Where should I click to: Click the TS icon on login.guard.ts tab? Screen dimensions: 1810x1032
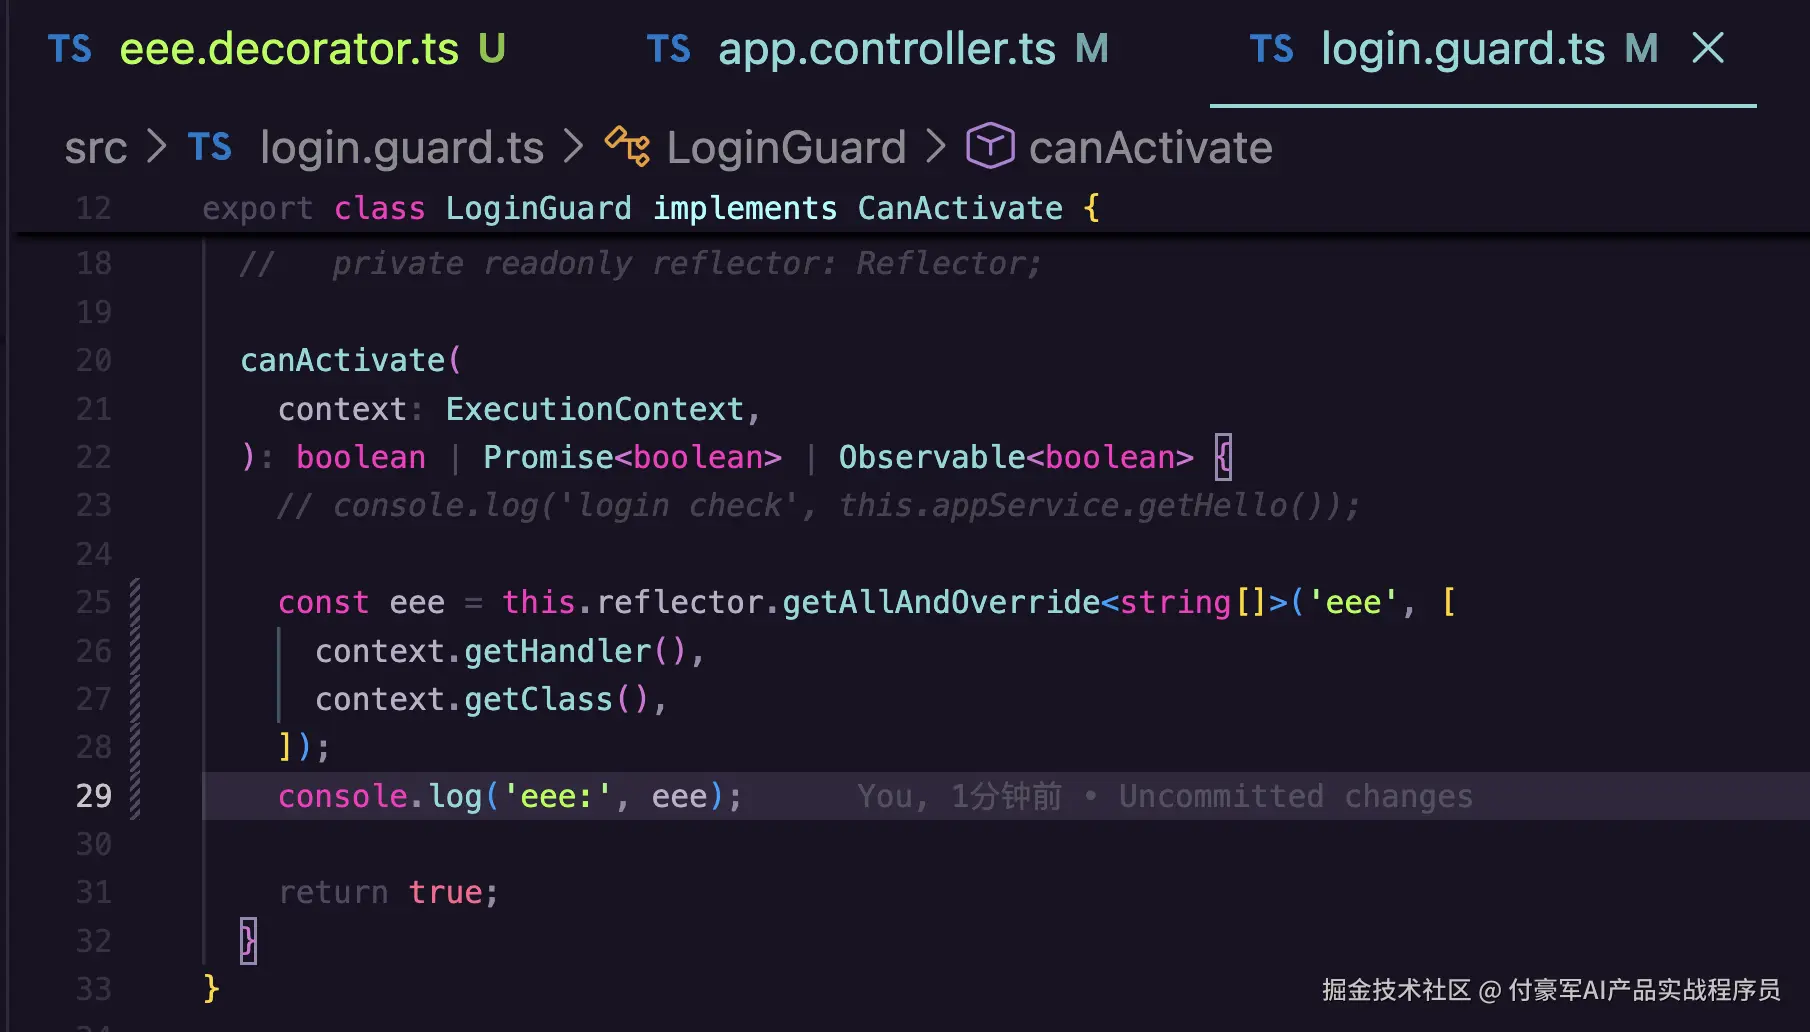pos(1272,49)
